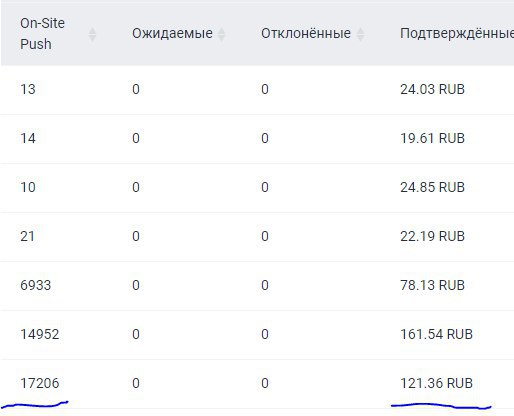Viewport: 514px width, 416px height.
Task: Sort by the On-Site Push column arrows
Action: [92, 34]
